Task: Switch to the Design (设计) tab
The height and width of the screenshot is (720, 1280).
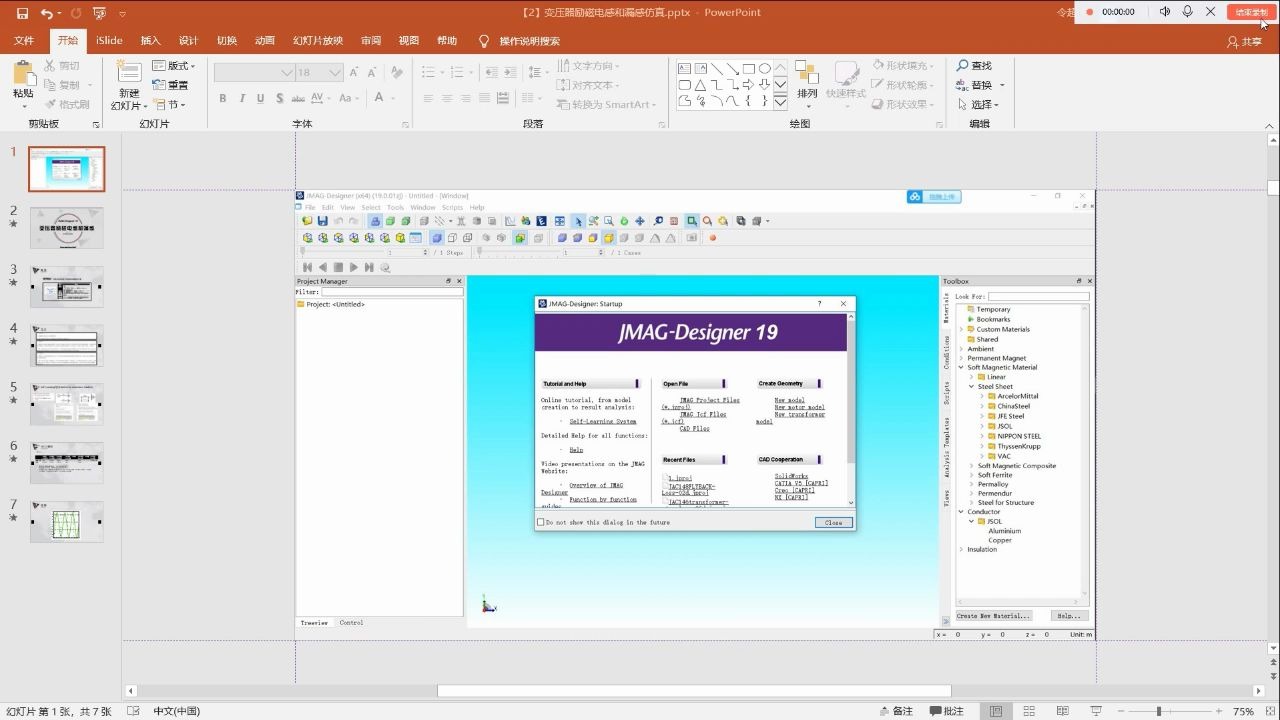Action: pos(188,41)
